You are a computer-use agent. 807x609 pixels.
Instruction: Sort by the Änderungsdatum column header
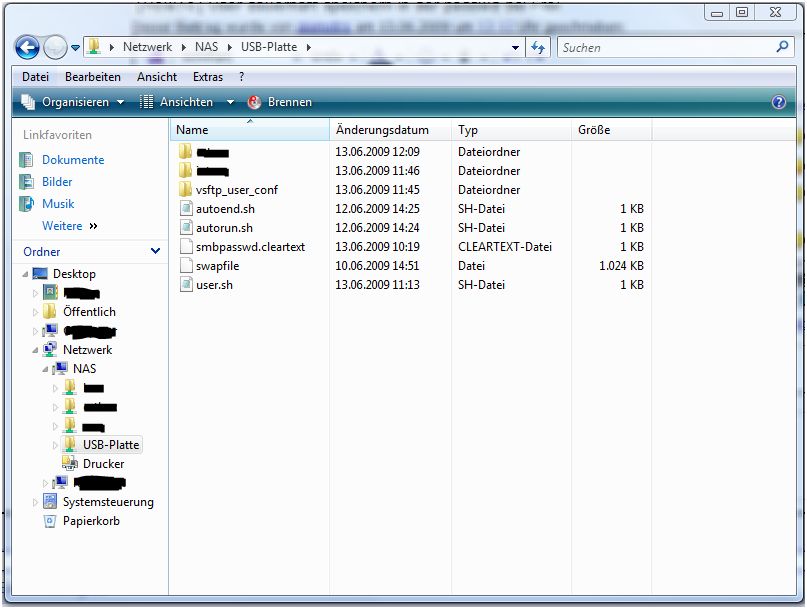point(382,130)
